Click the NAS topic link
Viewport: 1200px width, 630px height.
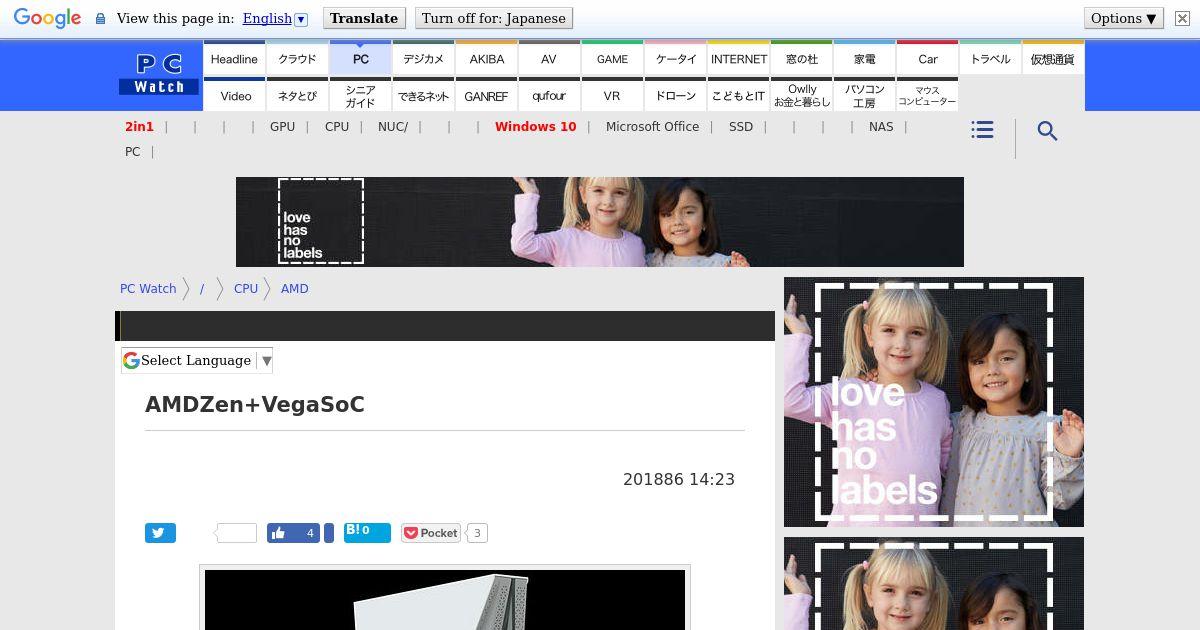(881, 127)
